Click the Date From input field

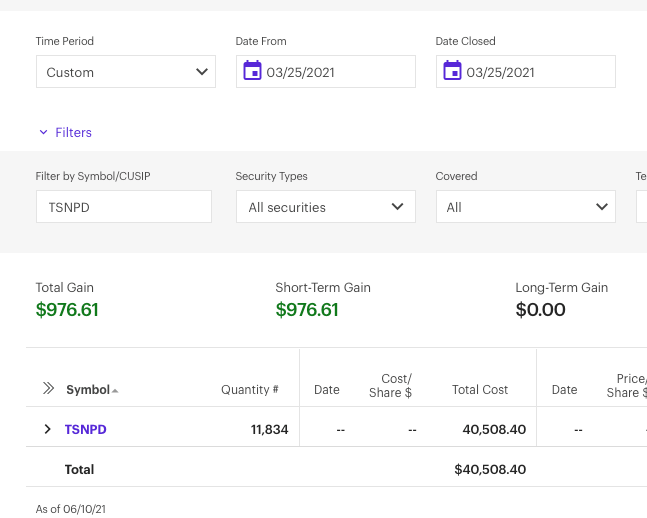tap(337, 72)
